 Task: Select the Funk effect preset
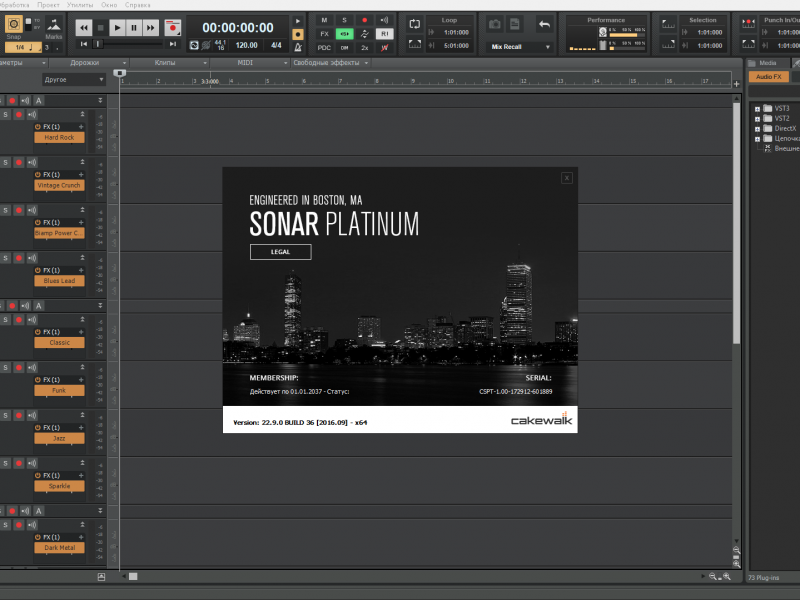coord(59,391)
